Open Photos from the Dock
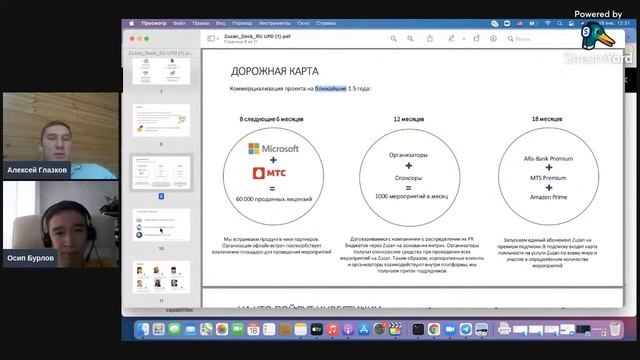 coord(222,329)
